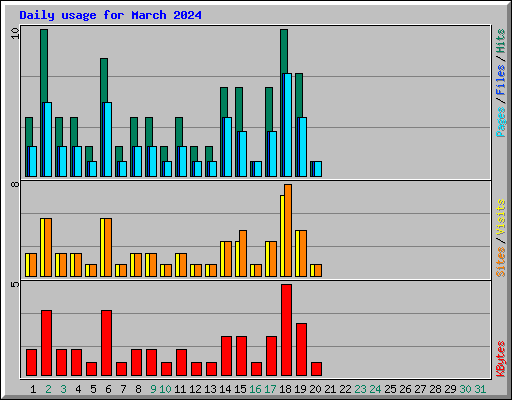The image size is (512, 400).
Task: Click the 'Visits' legend label
Action: tap(500, 217)
